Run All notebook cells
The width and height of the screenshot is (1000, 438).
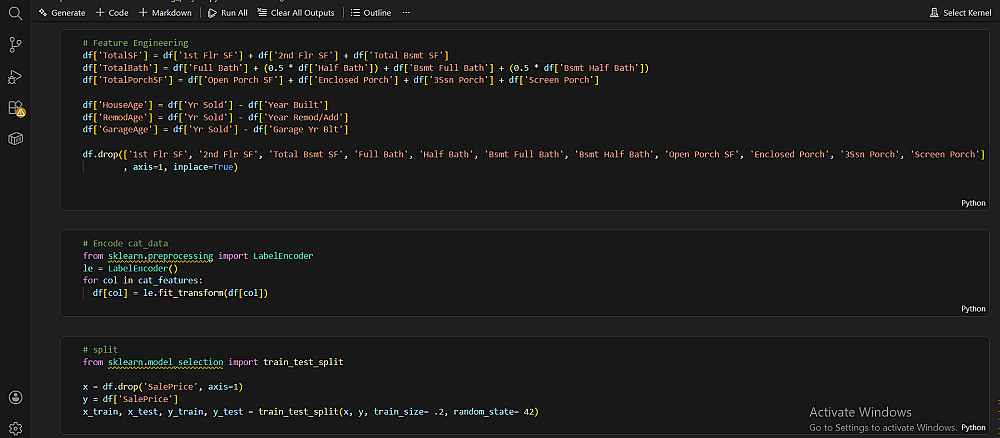pos(228,13)
